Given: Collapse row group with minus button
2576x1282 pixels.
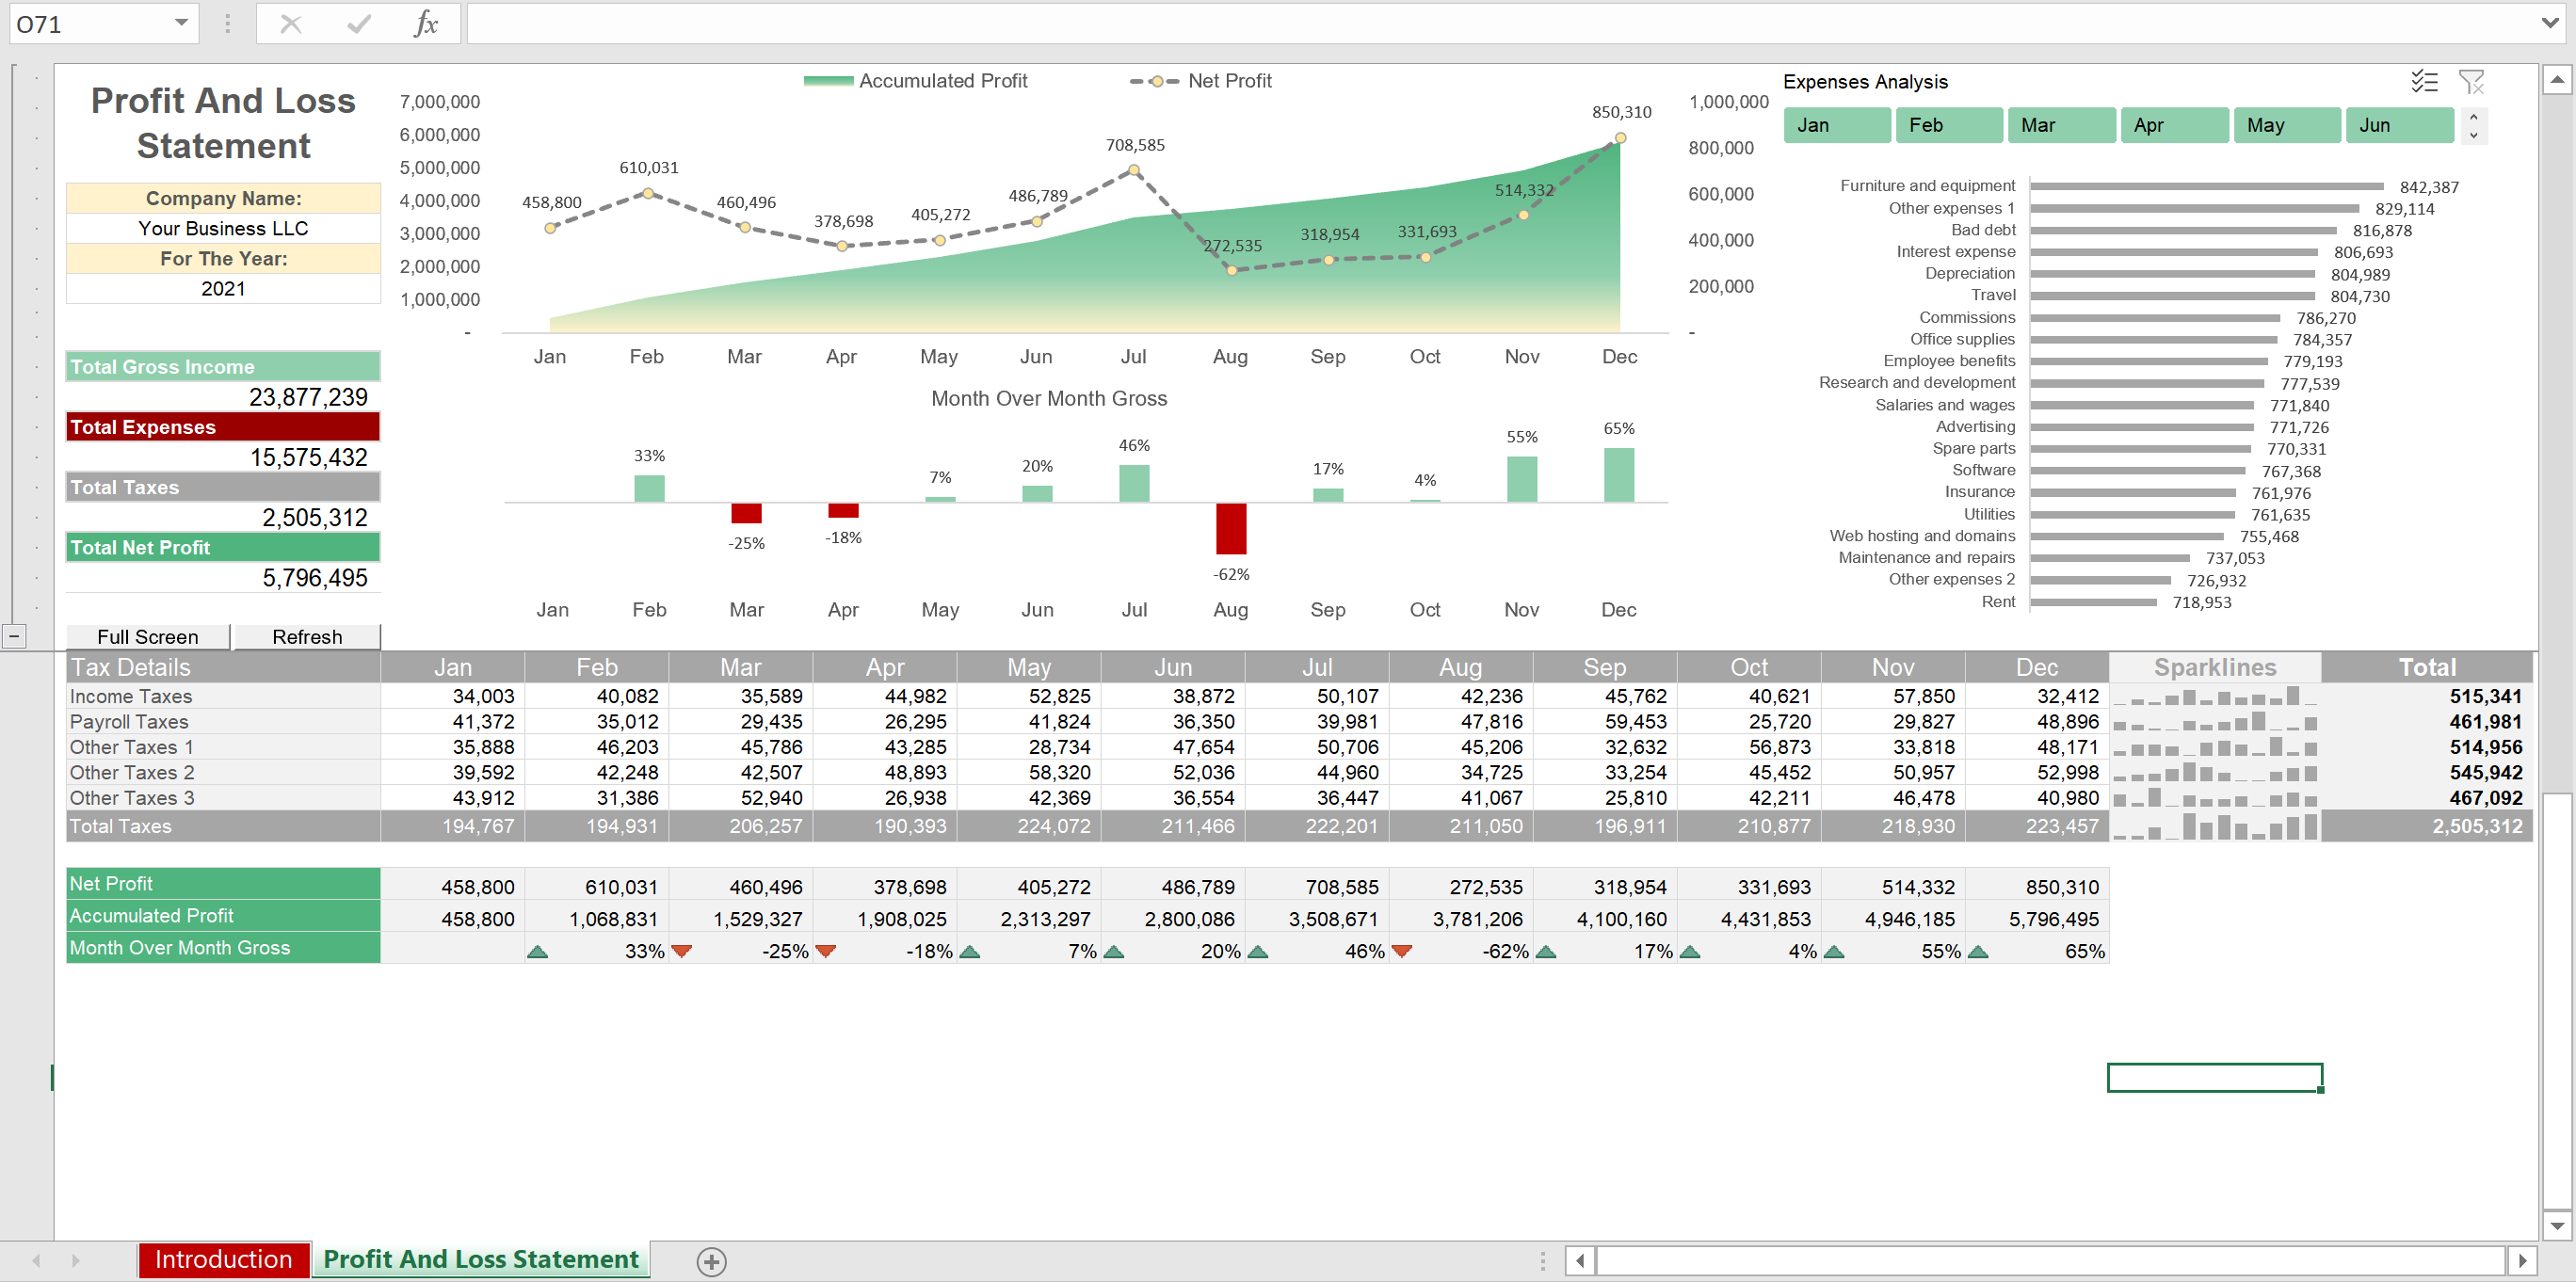Looking at the screenshot, I should tap(14, 636).
